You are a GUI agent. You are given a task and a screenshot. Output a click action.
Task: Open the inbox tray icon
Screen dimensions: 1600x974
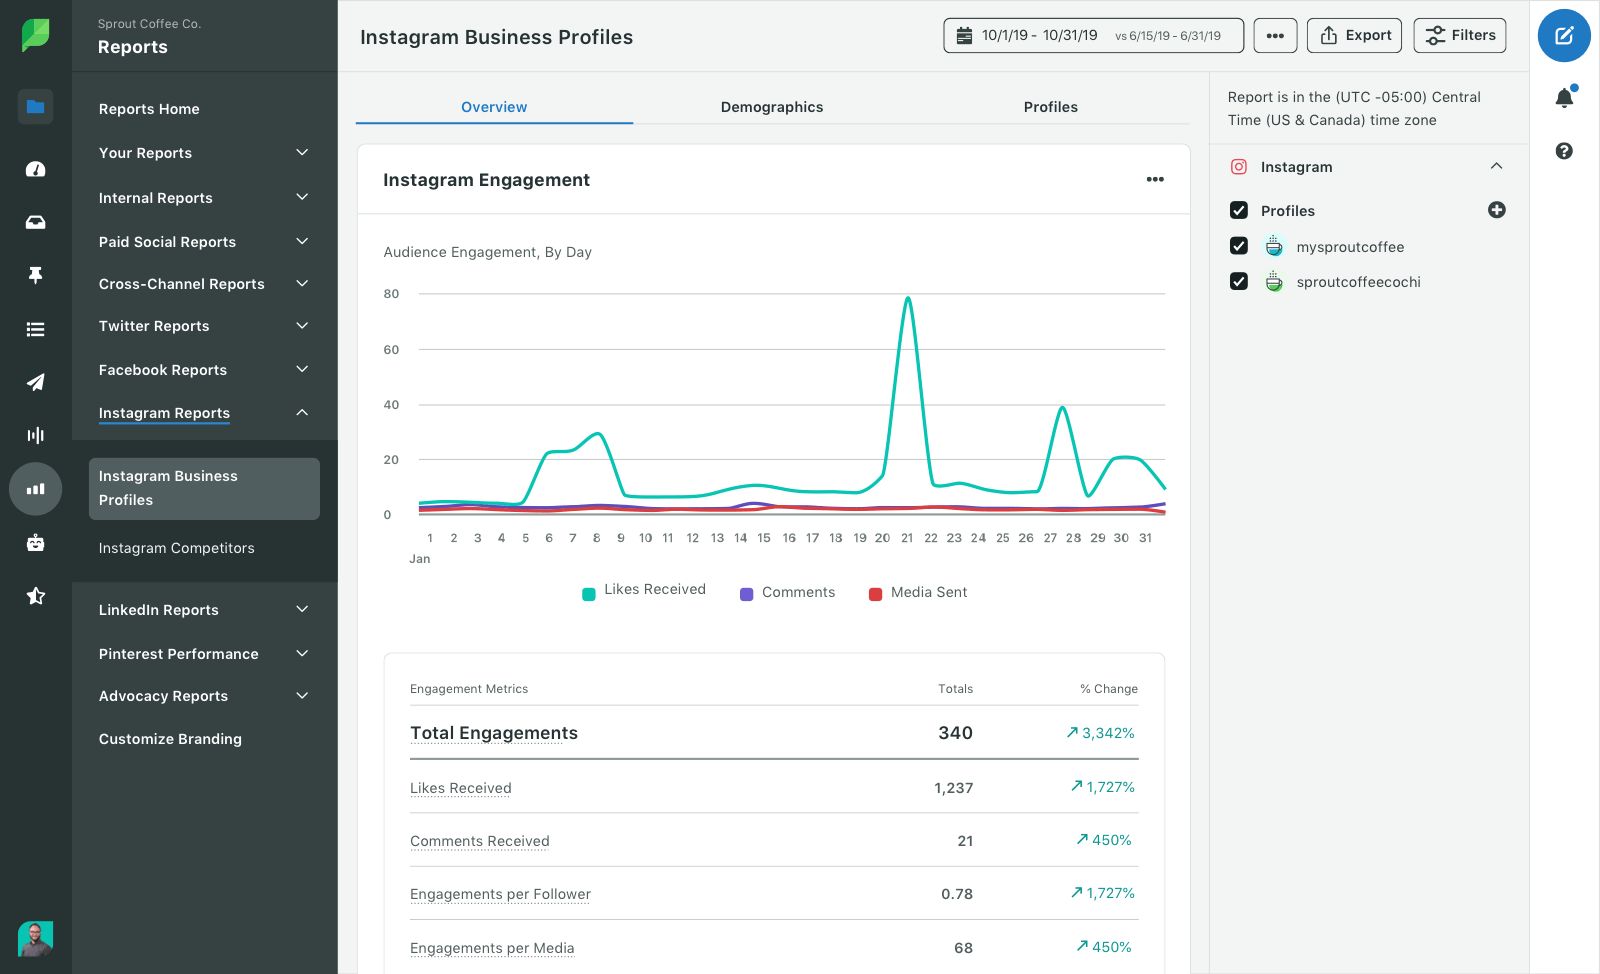tap(36, 222)
